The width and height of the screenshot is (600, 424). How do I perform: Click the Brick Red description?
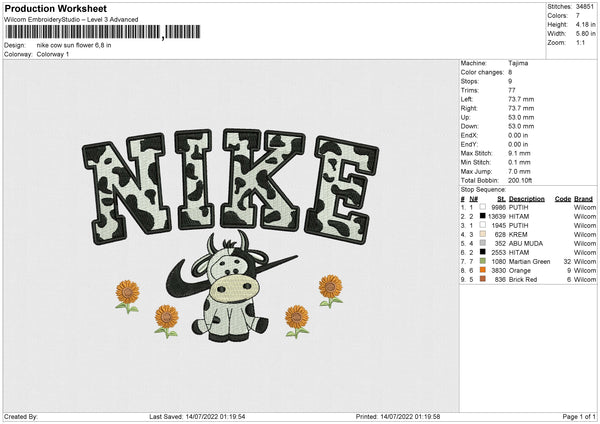[x=523, y=280]
